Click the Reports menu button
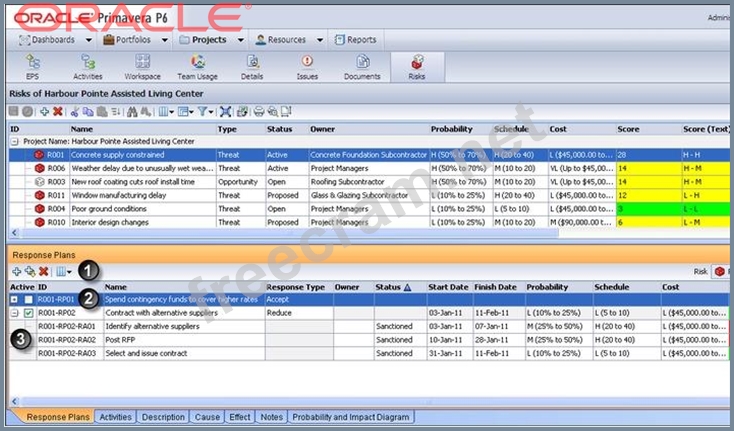Image resolution: width=734 pixels, height=431 pixels. coord(356,40)
